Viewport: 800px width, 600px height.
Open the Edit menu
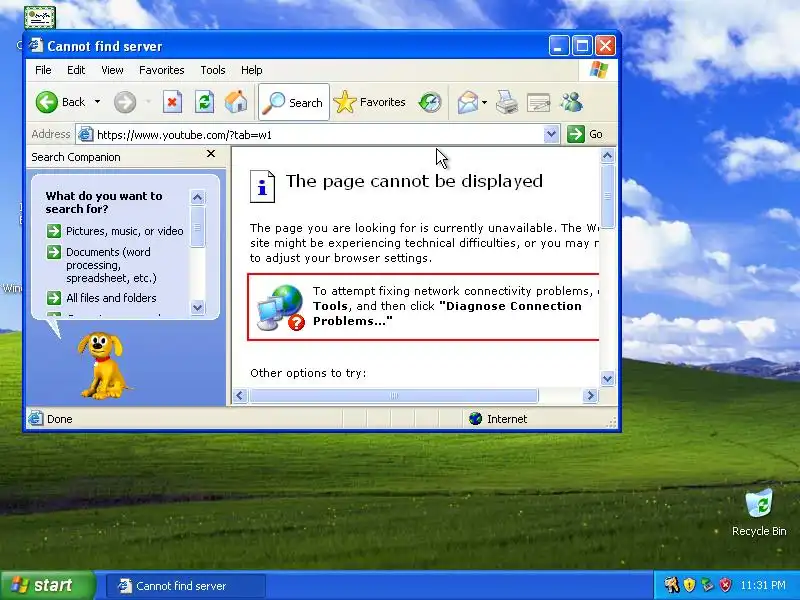(76, 70)
